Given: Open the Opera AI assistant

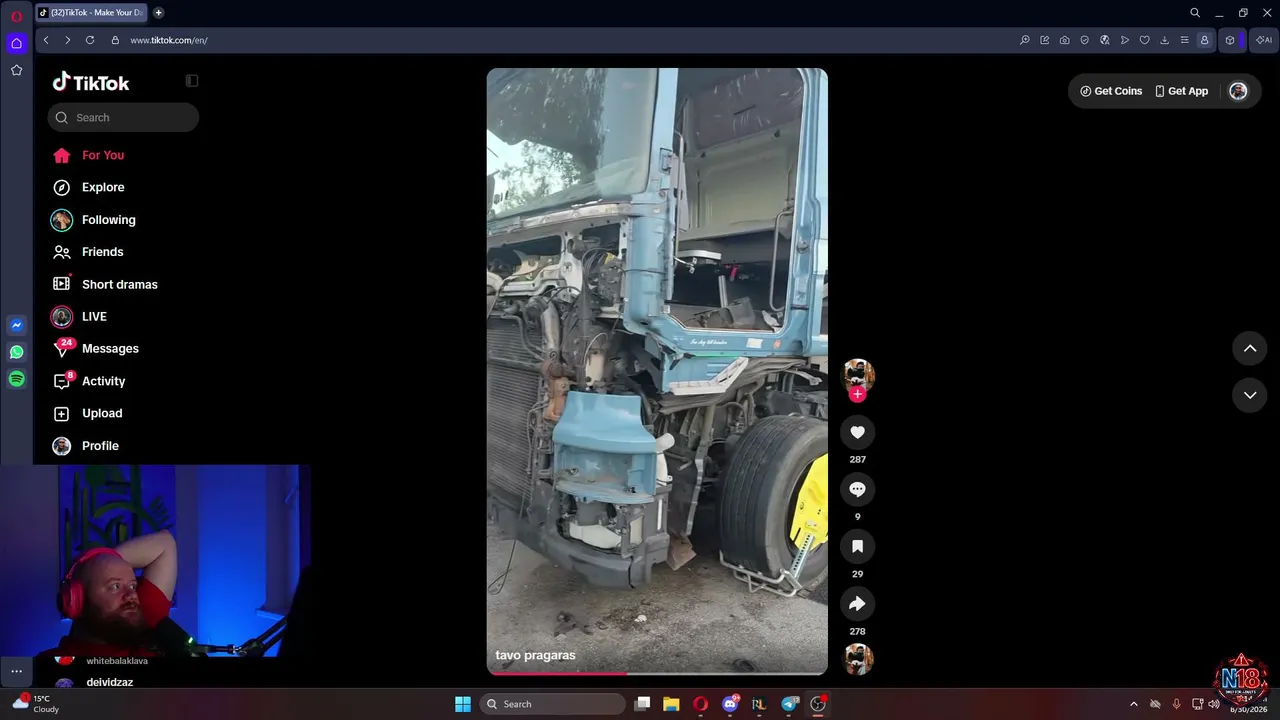Looking at the screenshot, I should click(x=1264, y=40).
